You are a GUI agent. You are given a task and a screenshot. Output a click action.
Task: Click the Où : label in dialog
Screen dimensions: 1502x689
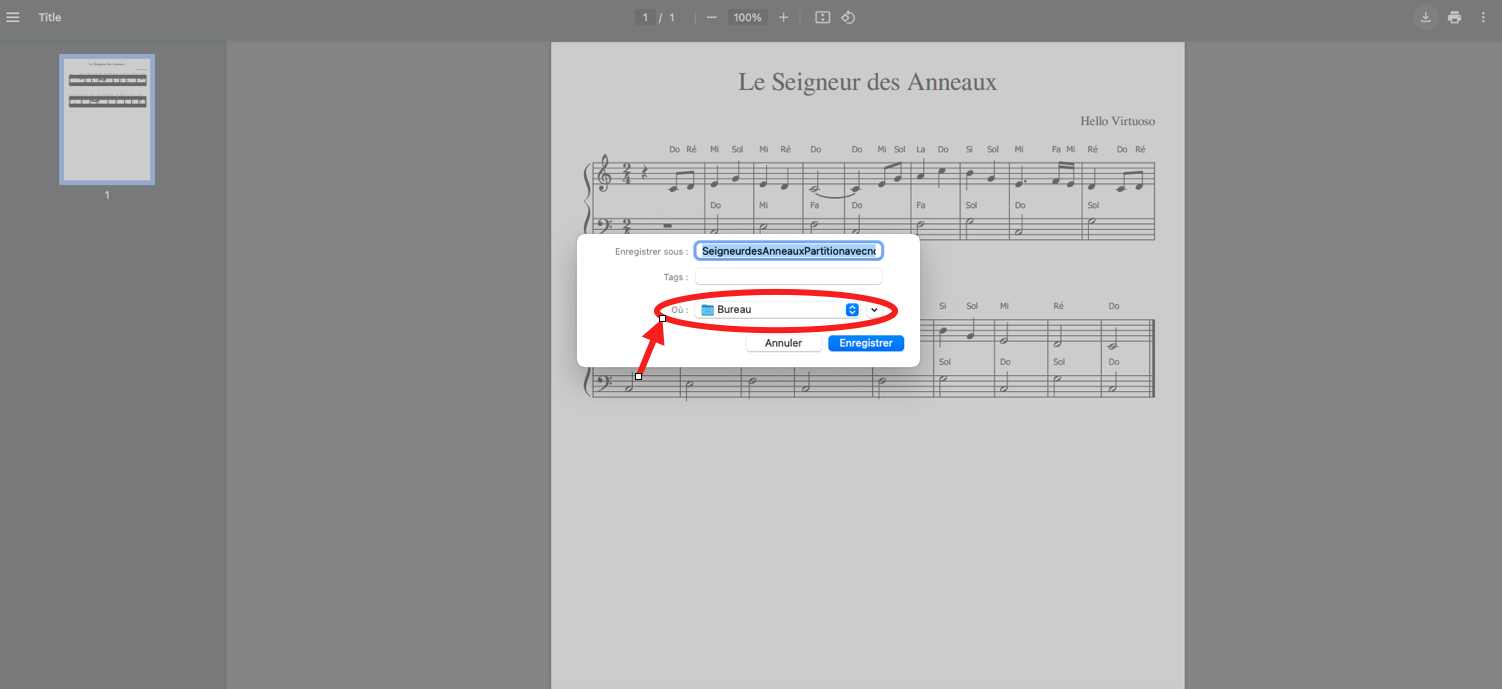coord(679,310)
